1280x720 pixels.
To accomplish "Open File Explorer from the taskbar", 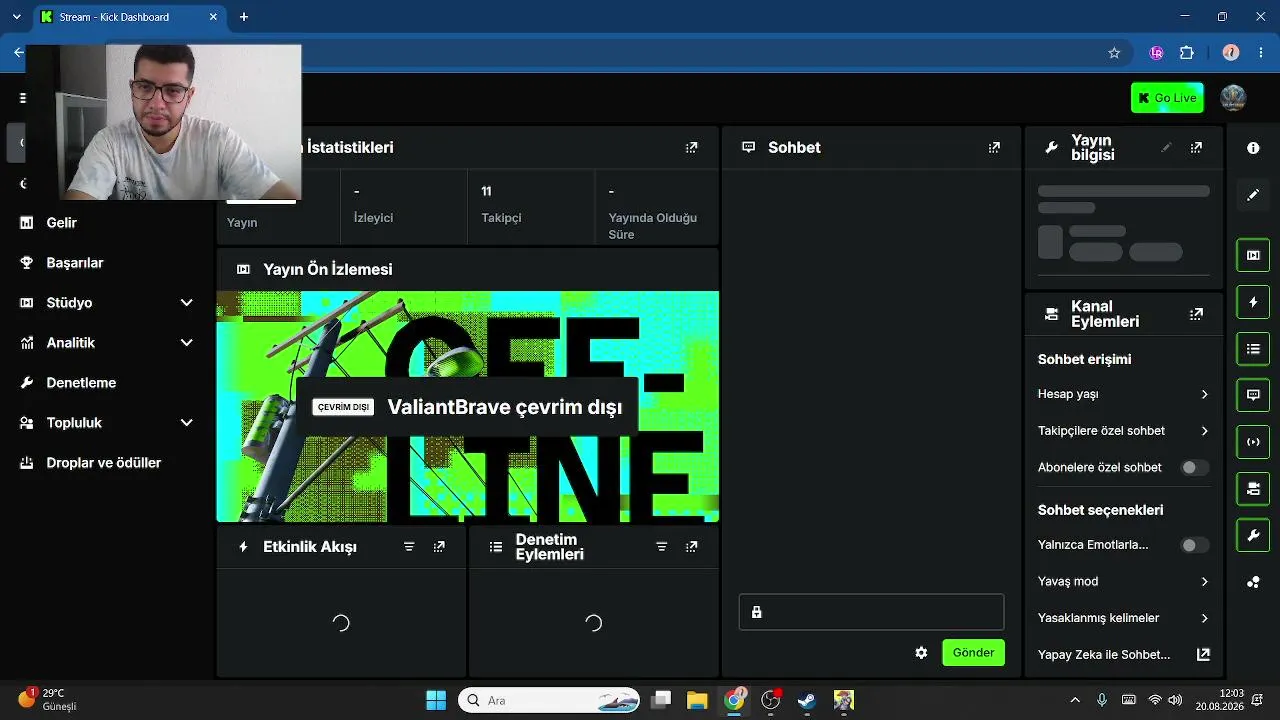I will click(x=697, y=700).
